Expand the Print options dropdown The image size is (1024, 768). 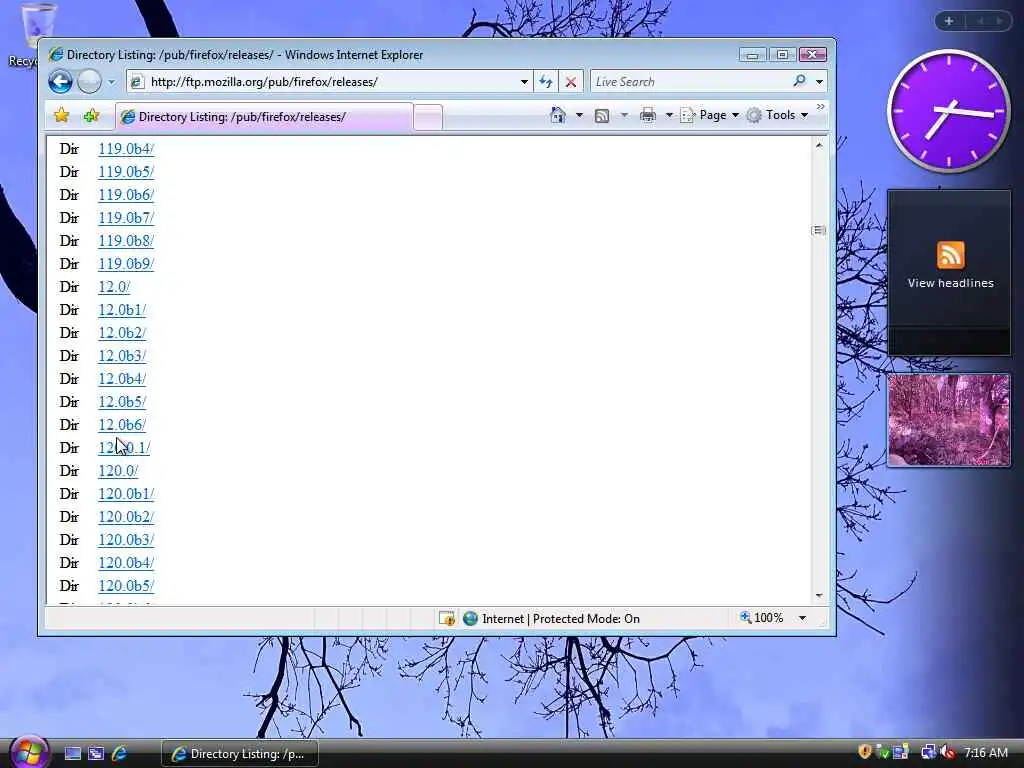coord(669,116)
